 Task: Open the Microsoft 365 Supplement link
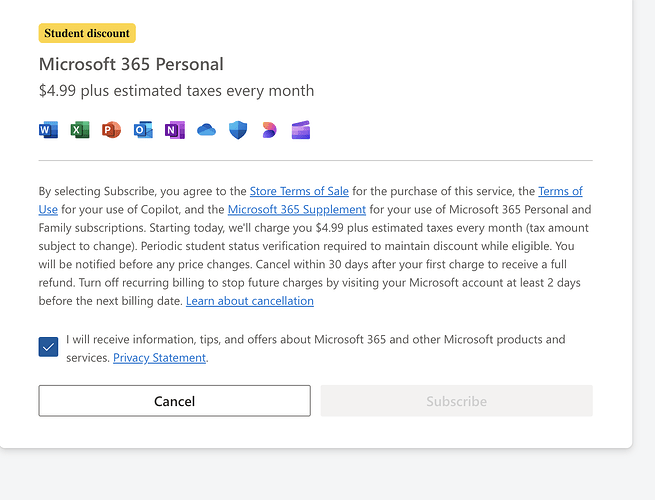[x=296, y=209]
